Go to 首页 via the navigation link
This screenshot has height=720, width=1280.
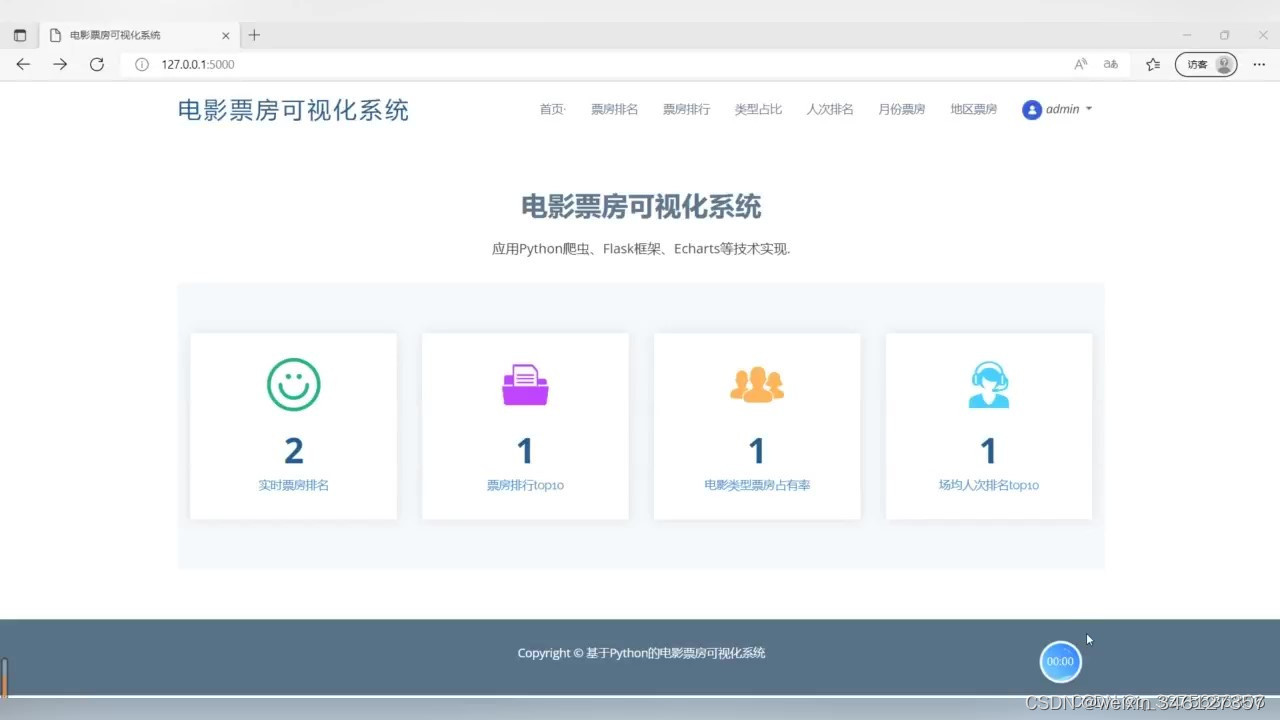(x=550, y=110)
